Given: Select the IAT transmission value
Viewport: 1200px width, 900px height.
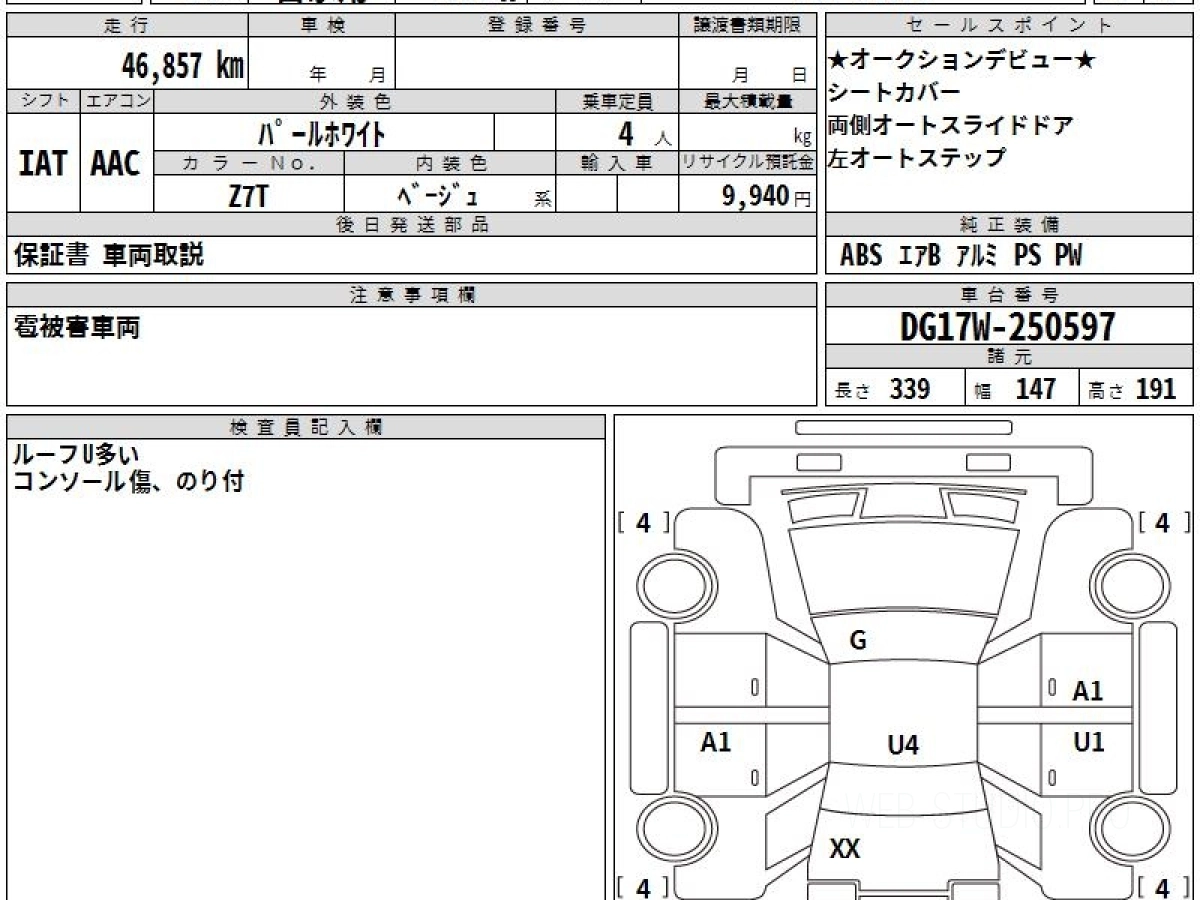Looking at the screenshot, I should [x=43, y=163].
